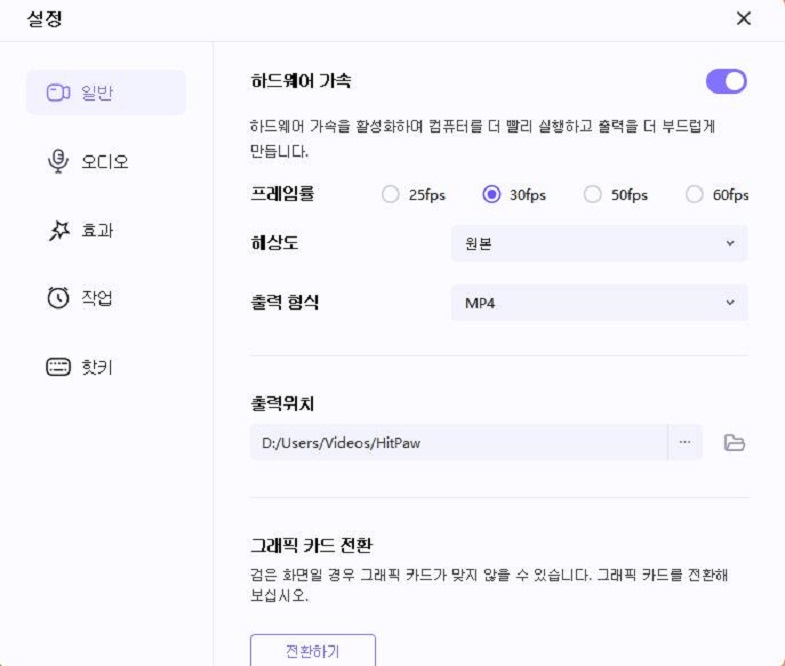Click the sparkle icon for 효과

coord(58,230)
